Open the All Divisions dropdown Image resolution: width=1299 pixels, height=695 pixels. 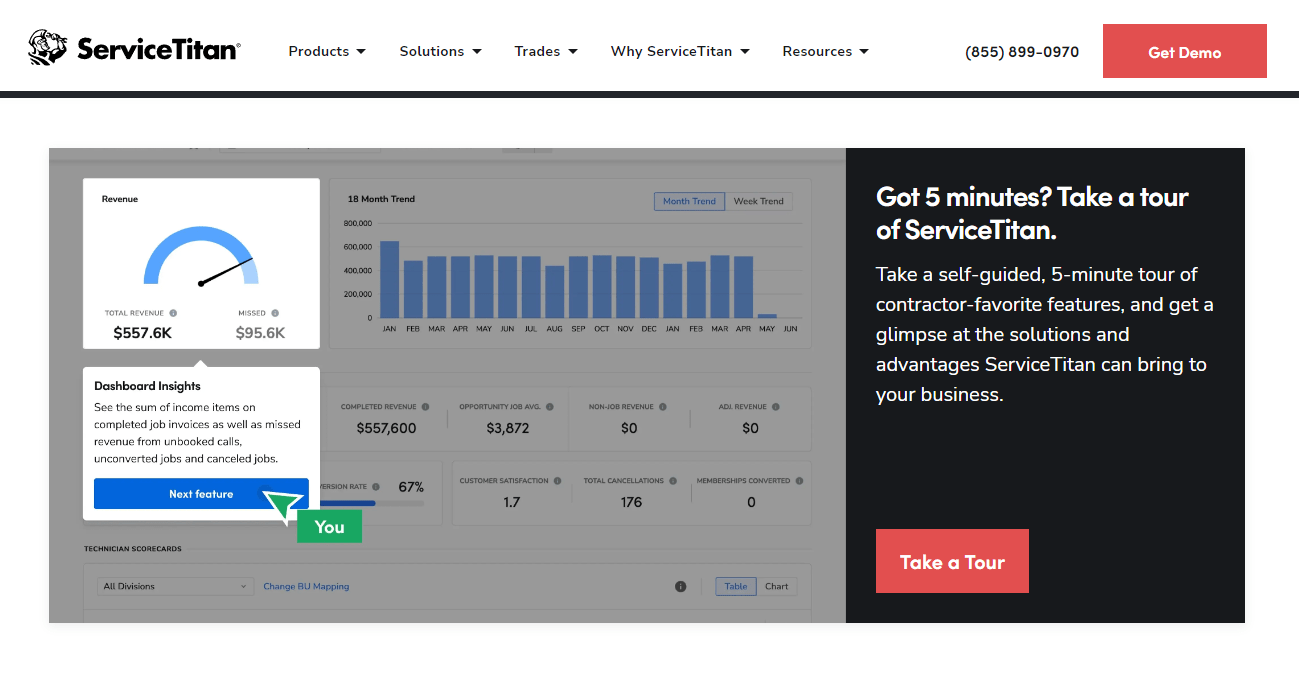(x=176, y=586)
